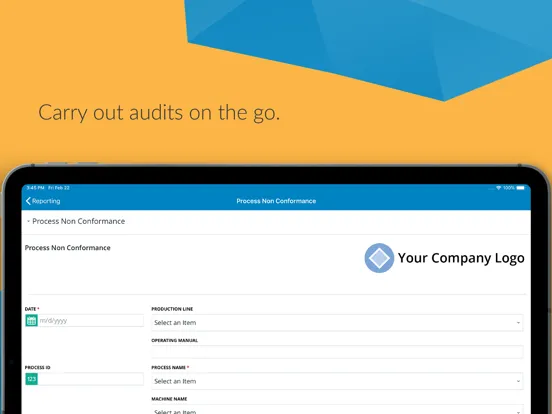
Task: Open the Date calendar picker icon
Action: pyautogui.click(x=31, y=321)
